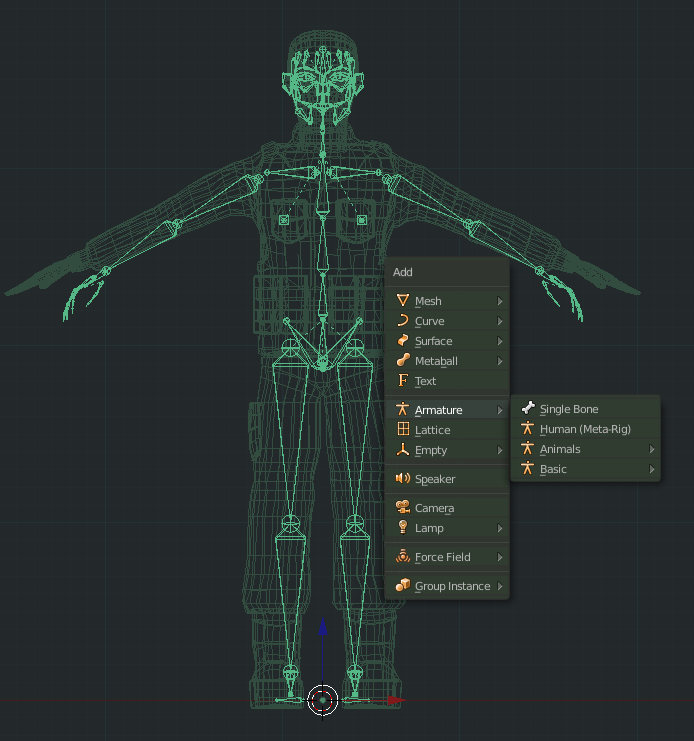
Task: Click the Metaball icon
Action: coord(403,360)
